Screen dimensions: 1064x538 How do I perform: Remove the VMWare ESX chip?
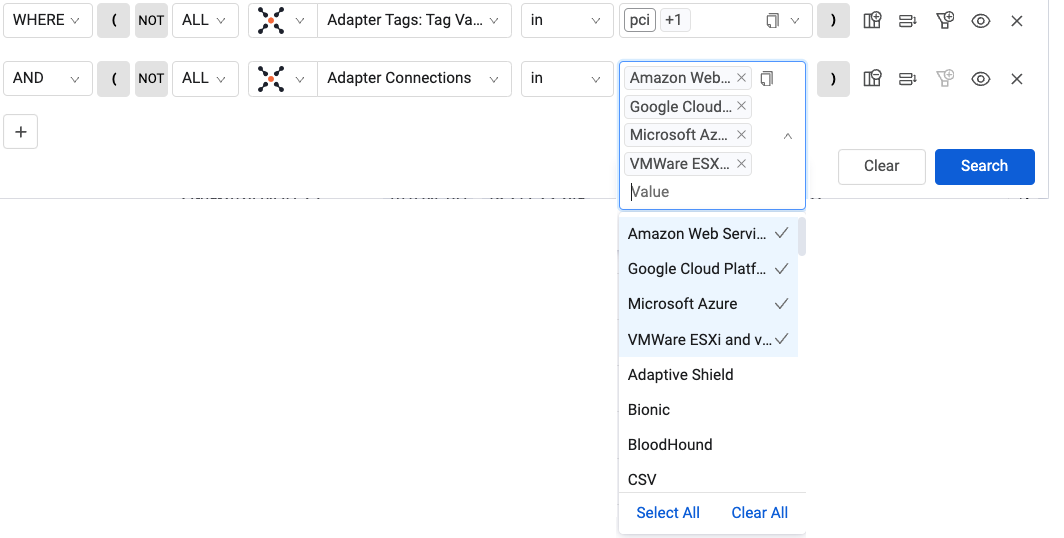(x=741, y=164)
